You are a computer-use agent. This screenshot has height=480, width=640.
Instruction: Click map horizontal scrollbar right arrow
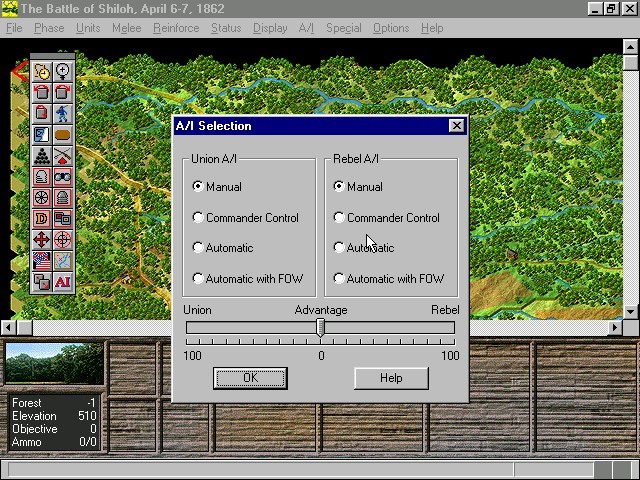(615, 327)
